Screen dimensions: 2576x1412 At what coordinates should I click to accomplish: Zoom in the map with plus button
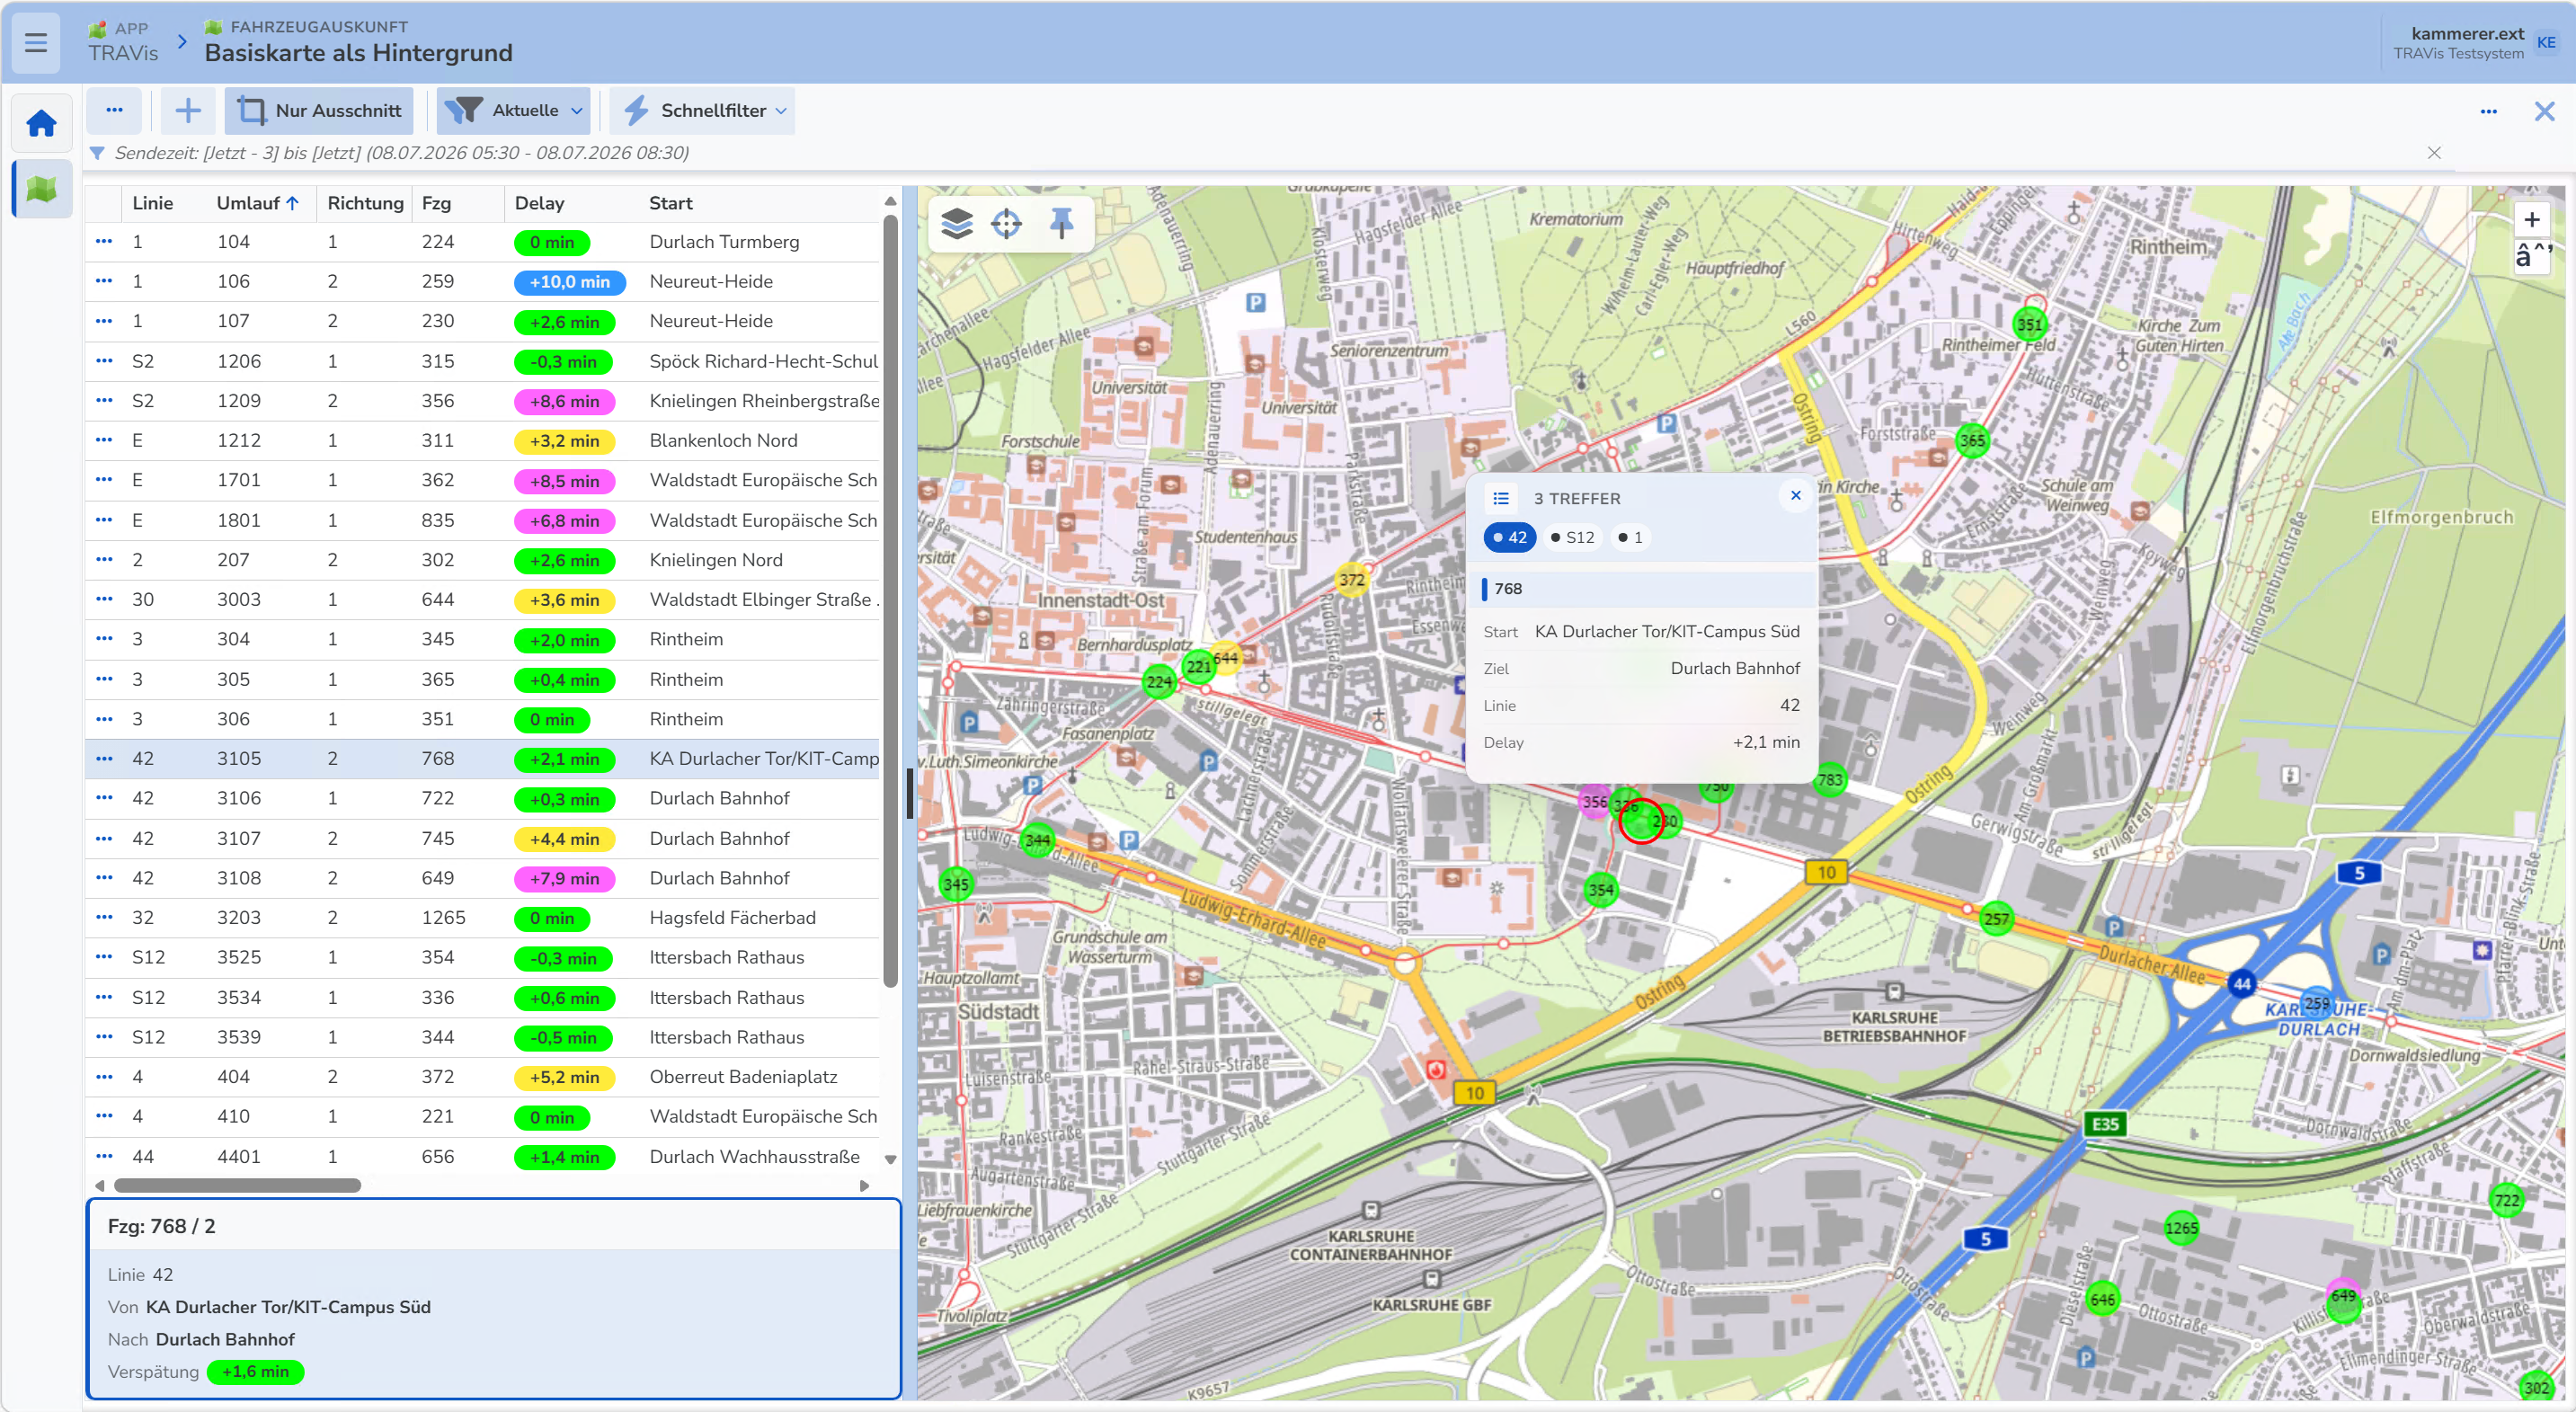[x=2531, y=219]
